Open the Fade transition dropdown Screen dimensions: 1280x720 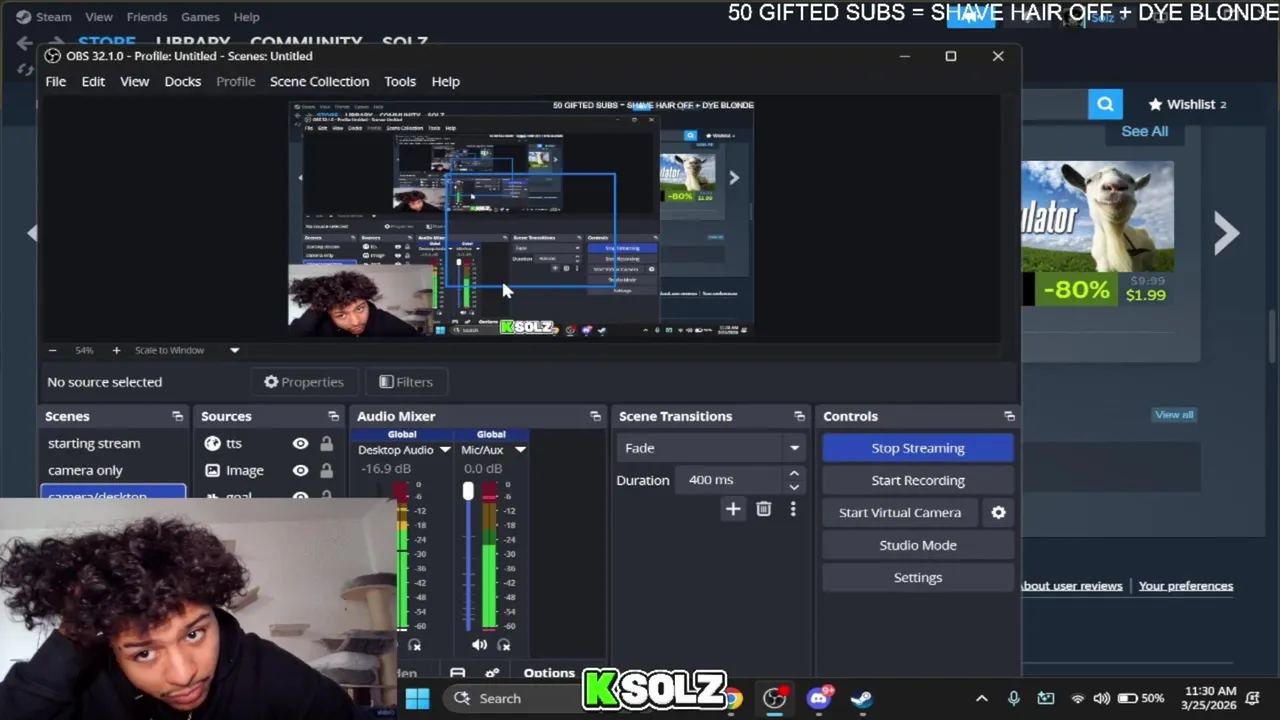point(711,448)
